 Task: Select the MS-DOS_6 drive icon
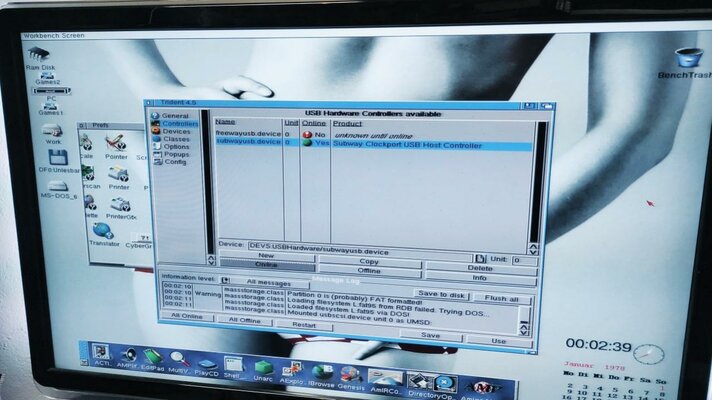click(58, 187)
